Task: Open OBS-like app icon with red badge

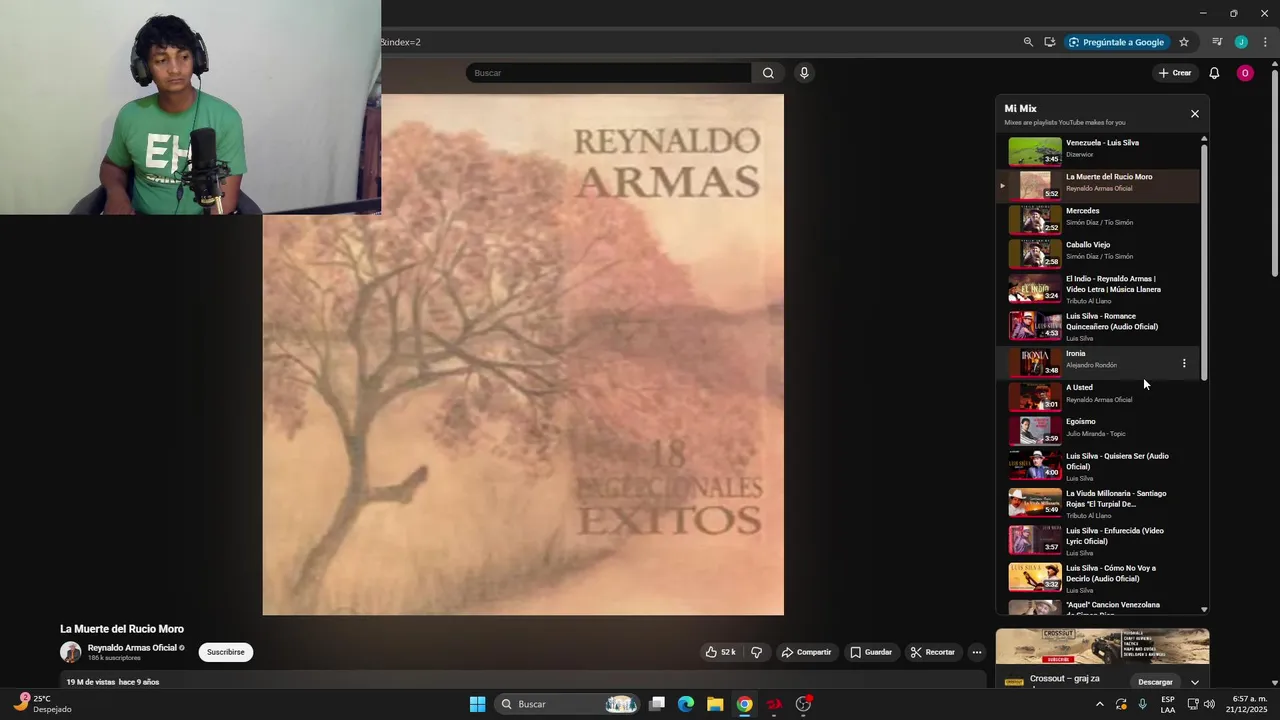Action: (x=803, y=704)
